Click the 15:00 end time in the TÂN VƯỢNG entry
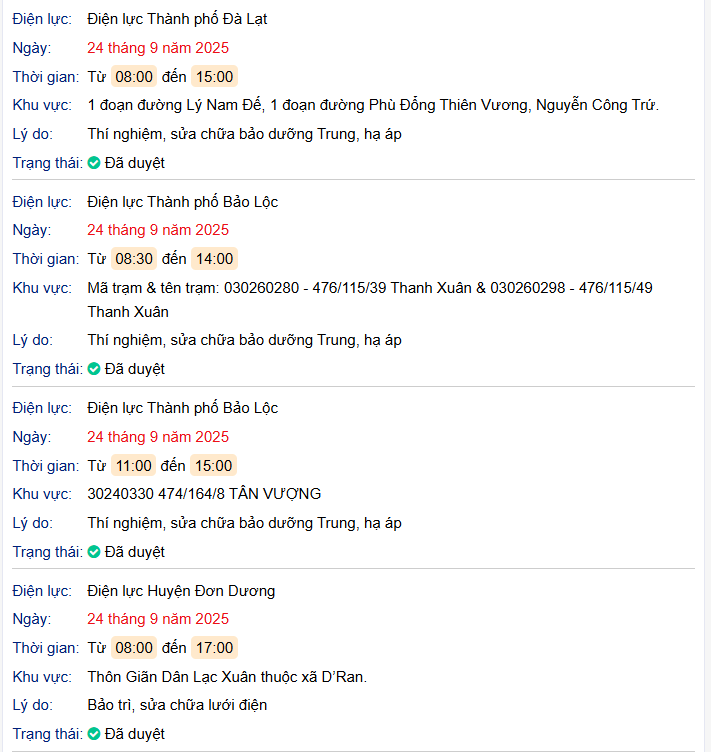The height and width of the screenshot is (752, 711). point(214,465)
